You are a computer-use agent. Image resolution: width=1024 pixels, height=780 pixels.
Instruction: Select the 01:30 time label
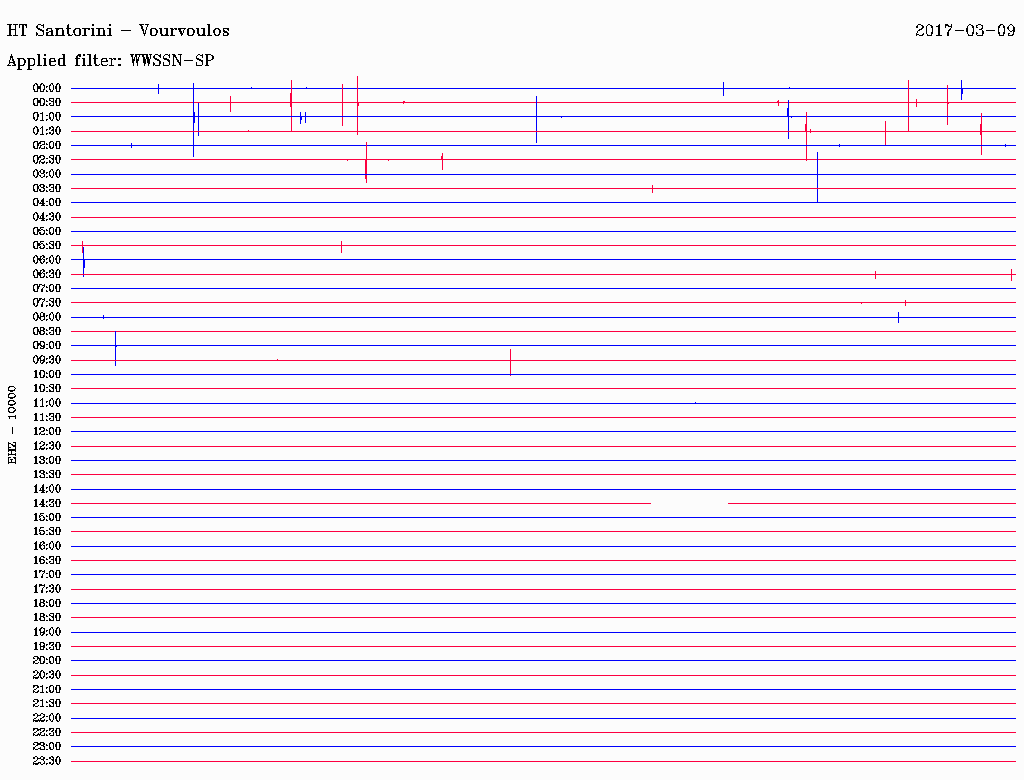(47, 131)
